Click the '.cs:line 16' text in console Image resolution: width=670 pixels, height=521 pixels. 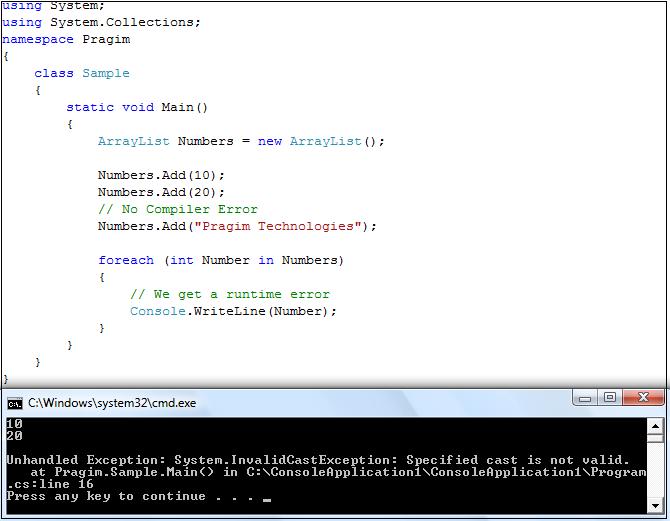(x=50, y=484)
